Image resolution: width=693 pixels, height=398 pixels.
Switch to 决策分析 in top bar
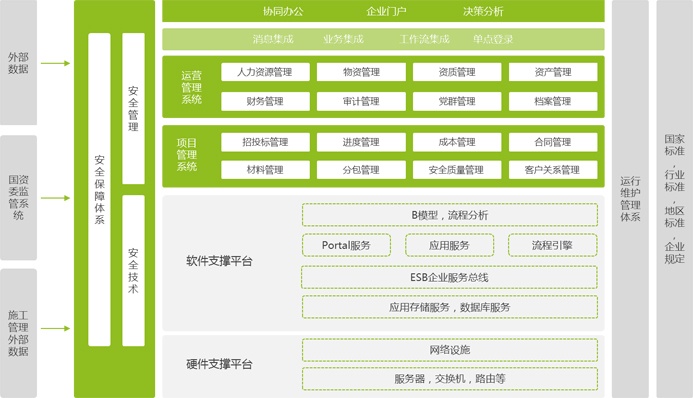[483, 11]
